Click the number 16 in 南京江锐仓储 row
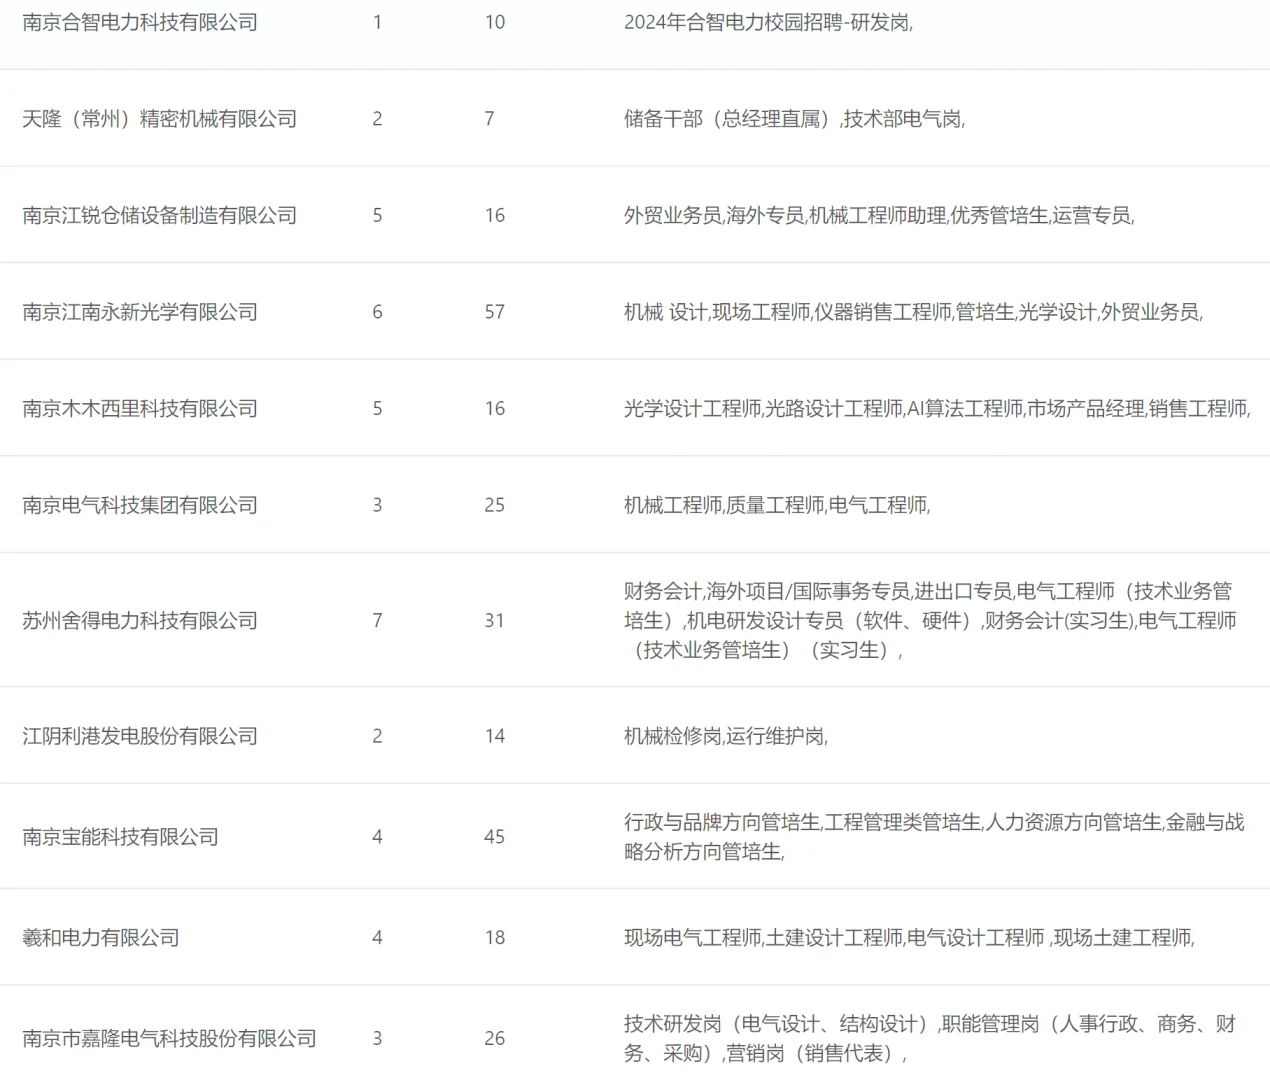 pos(495,215)
